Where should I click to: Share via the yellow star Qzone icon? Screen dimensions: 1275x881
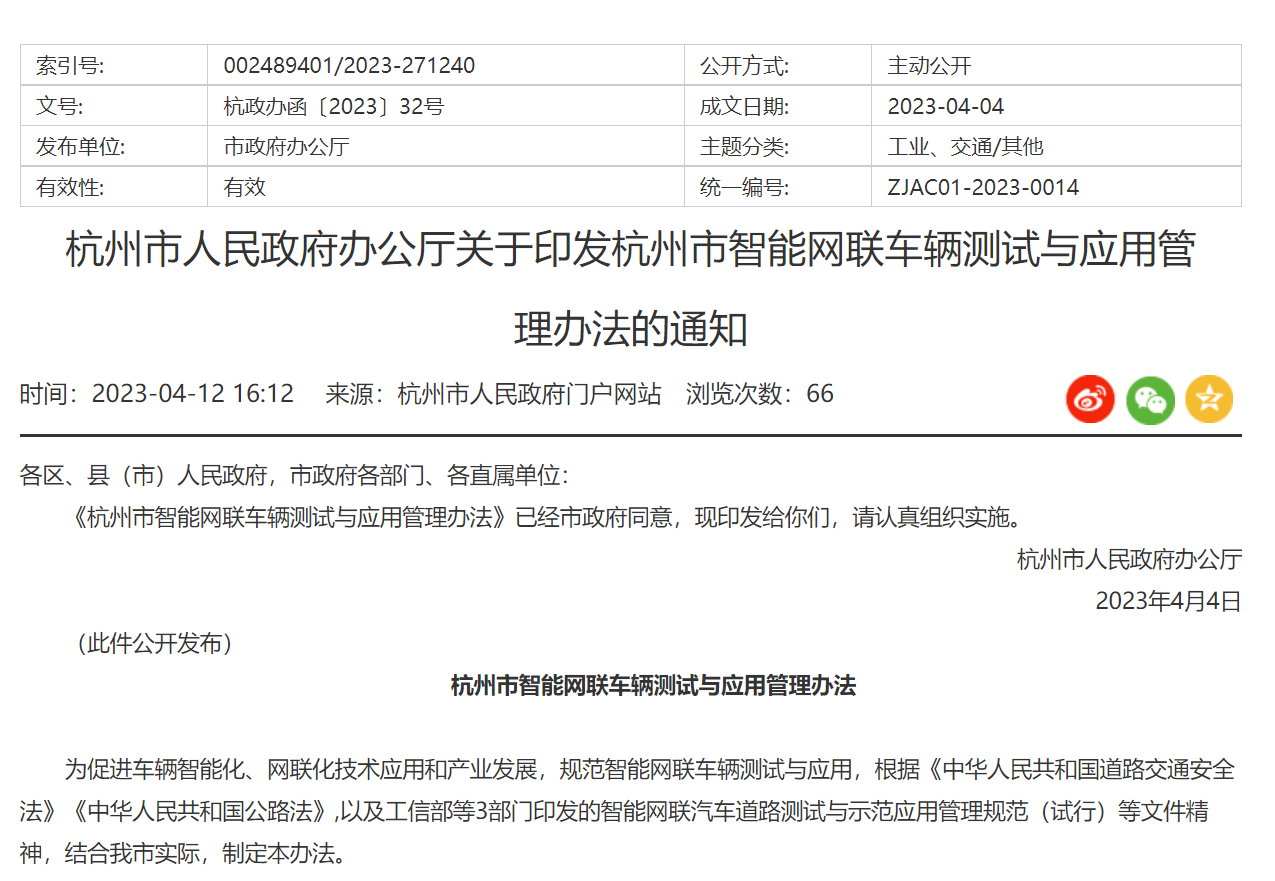click(1209, 400)
